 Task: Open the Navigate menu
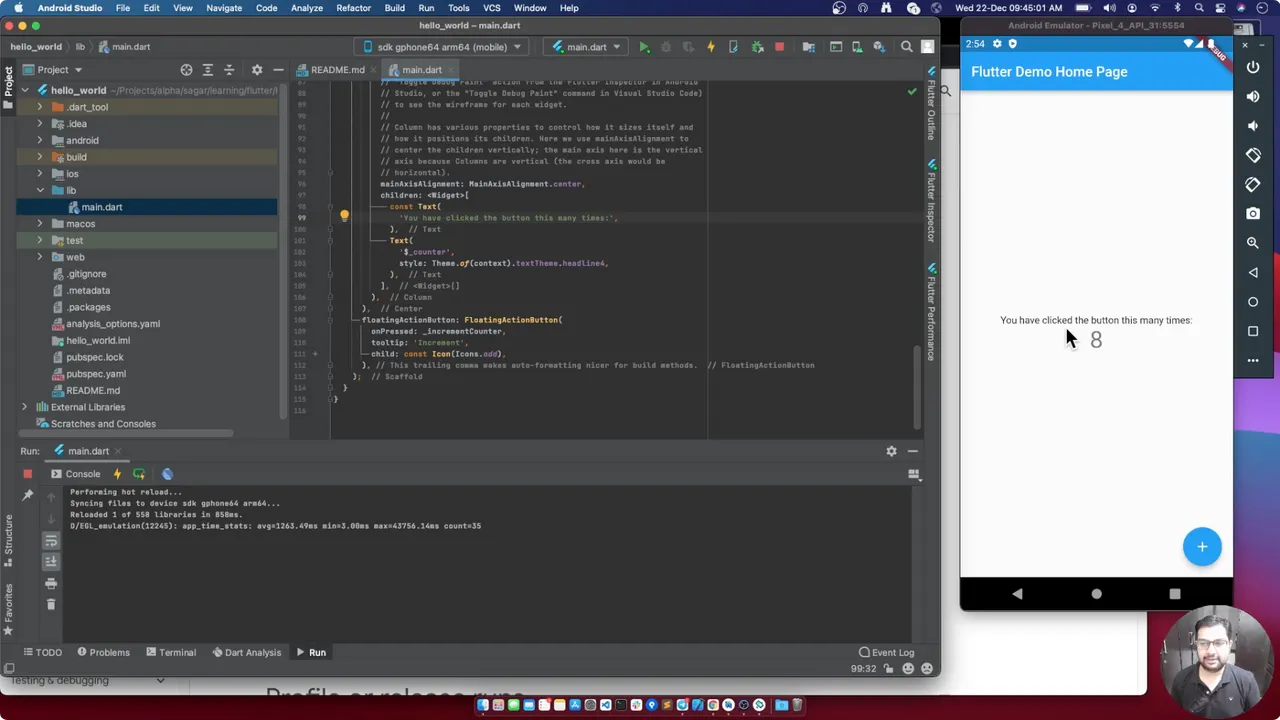pyautogui.click(x=224, y=8)
